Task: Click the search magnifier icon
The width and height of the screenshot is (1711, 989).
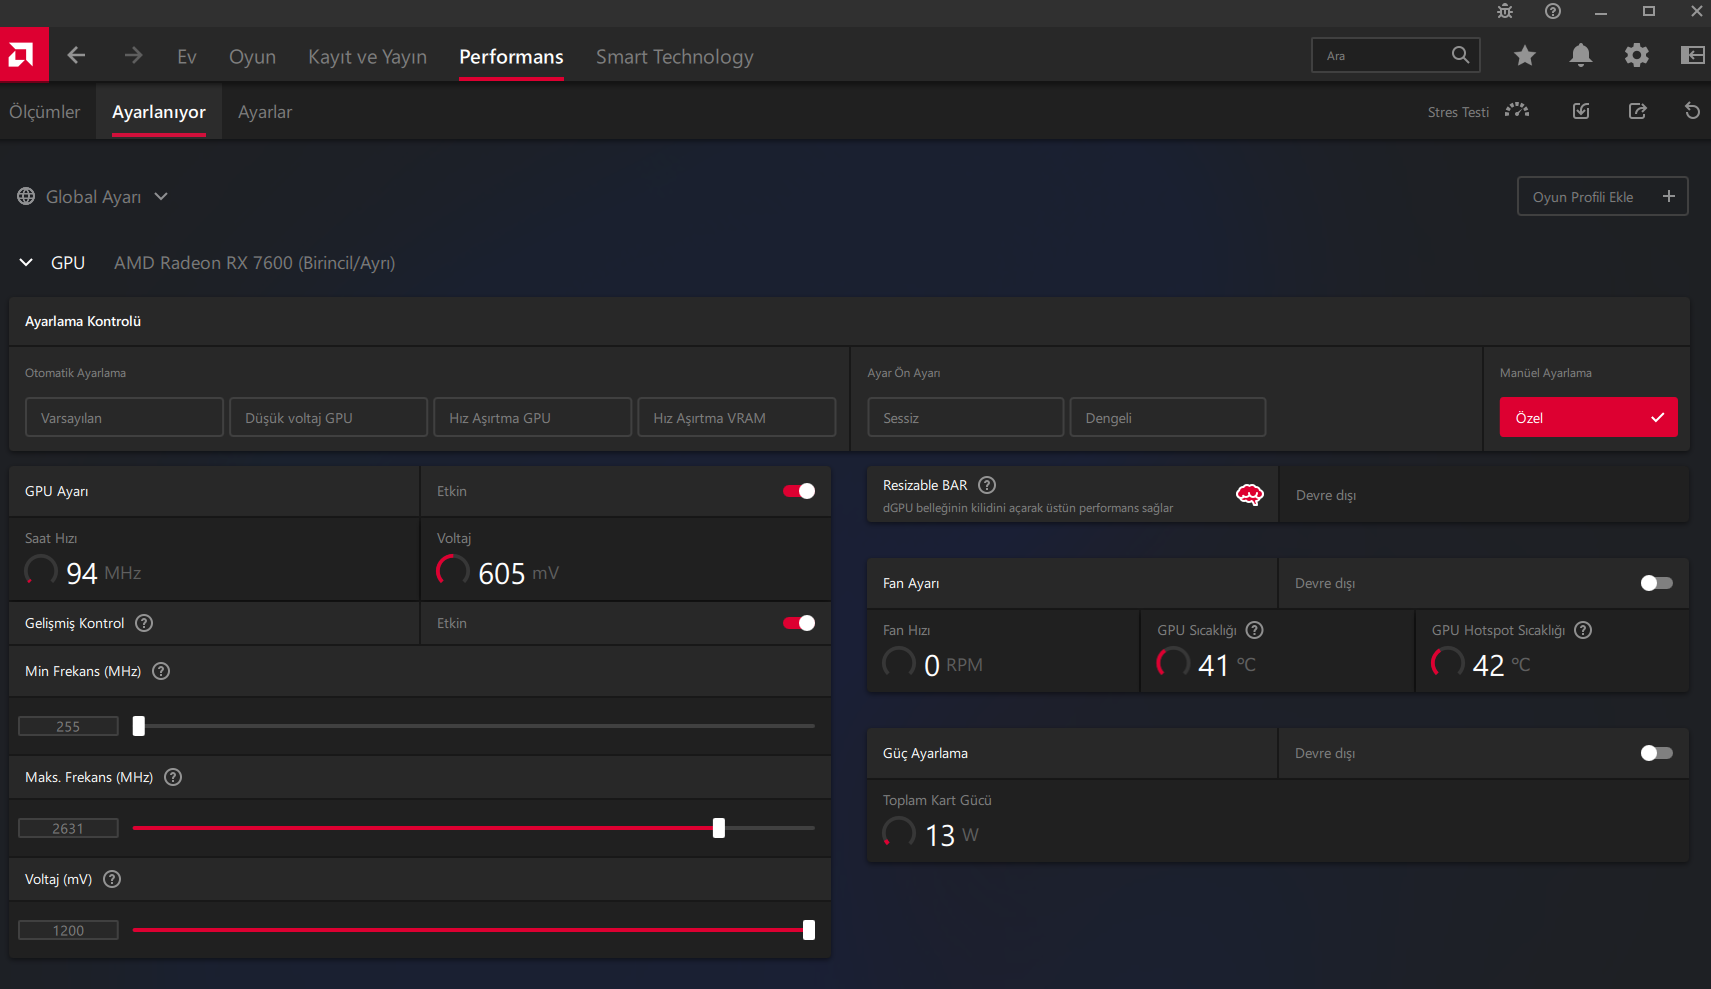Action: 1460,55
